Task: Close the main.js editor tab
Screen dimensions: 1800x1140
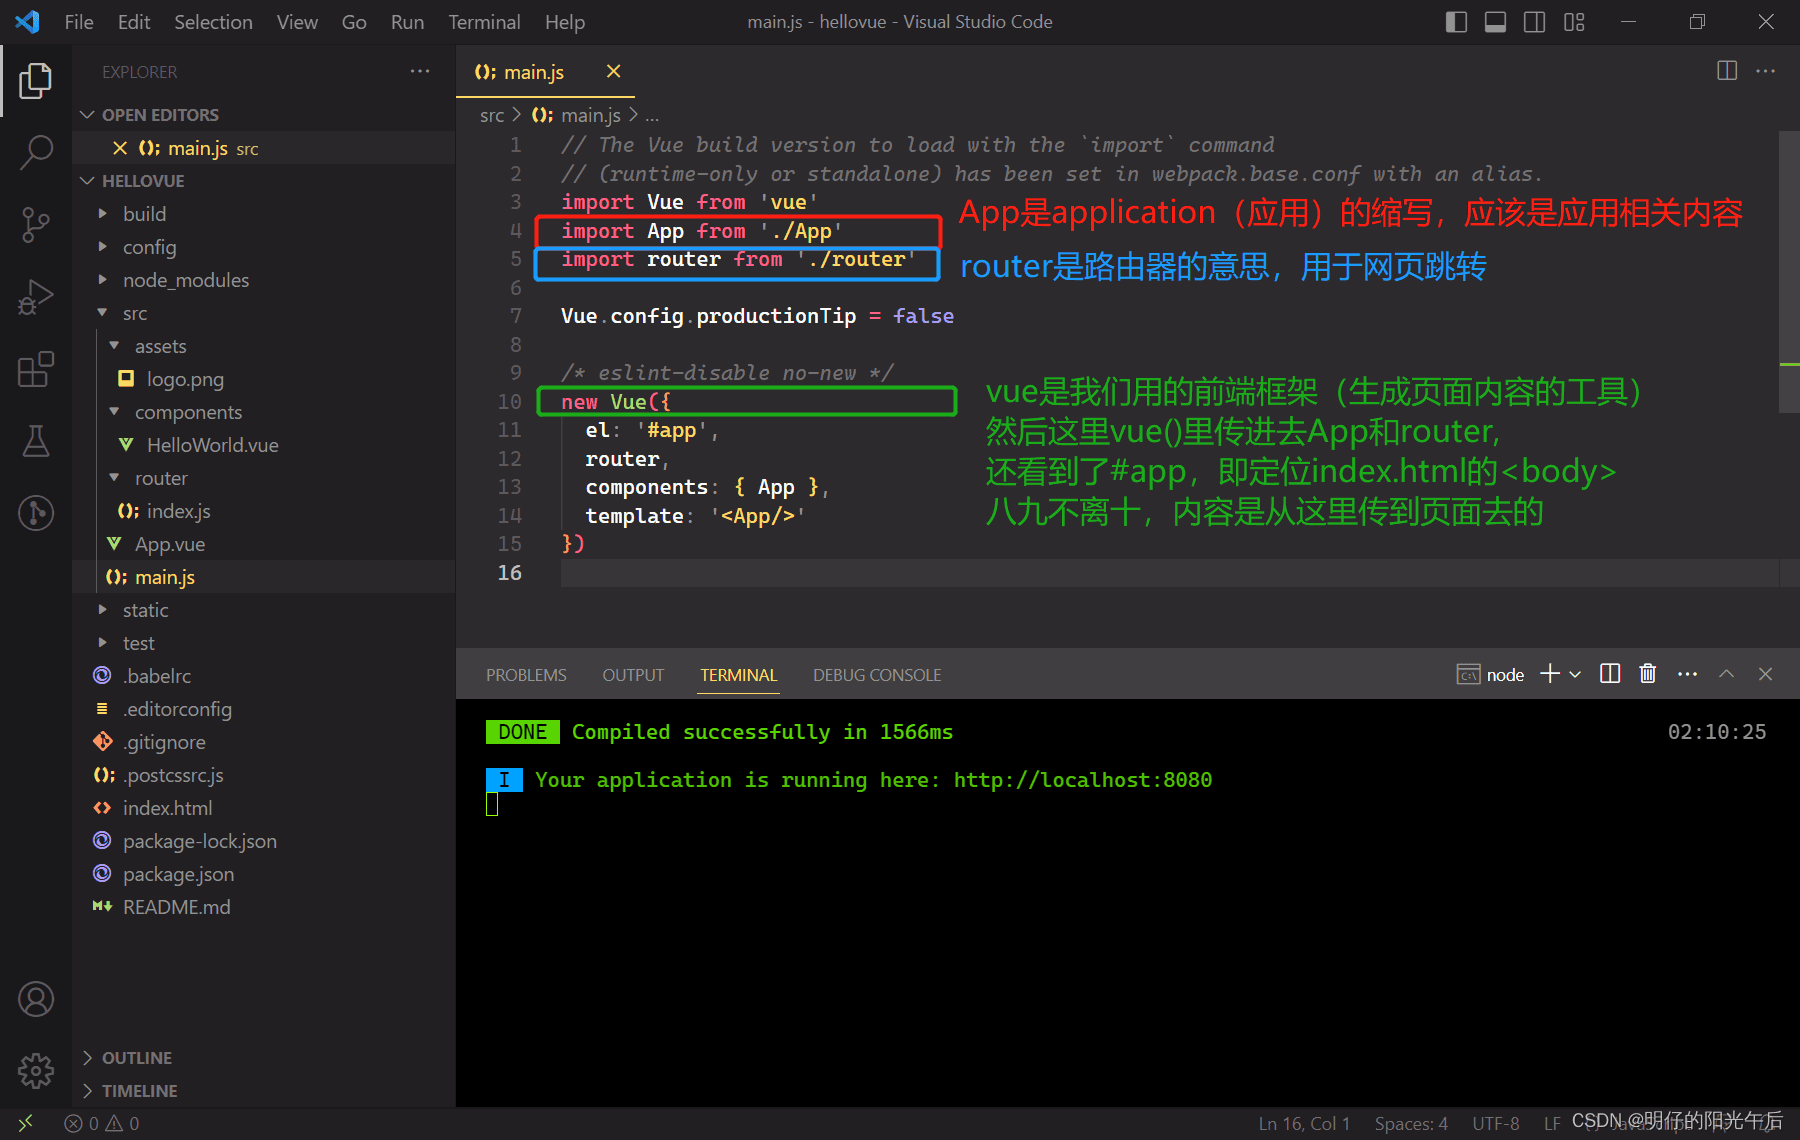Action: click(614, 71)
